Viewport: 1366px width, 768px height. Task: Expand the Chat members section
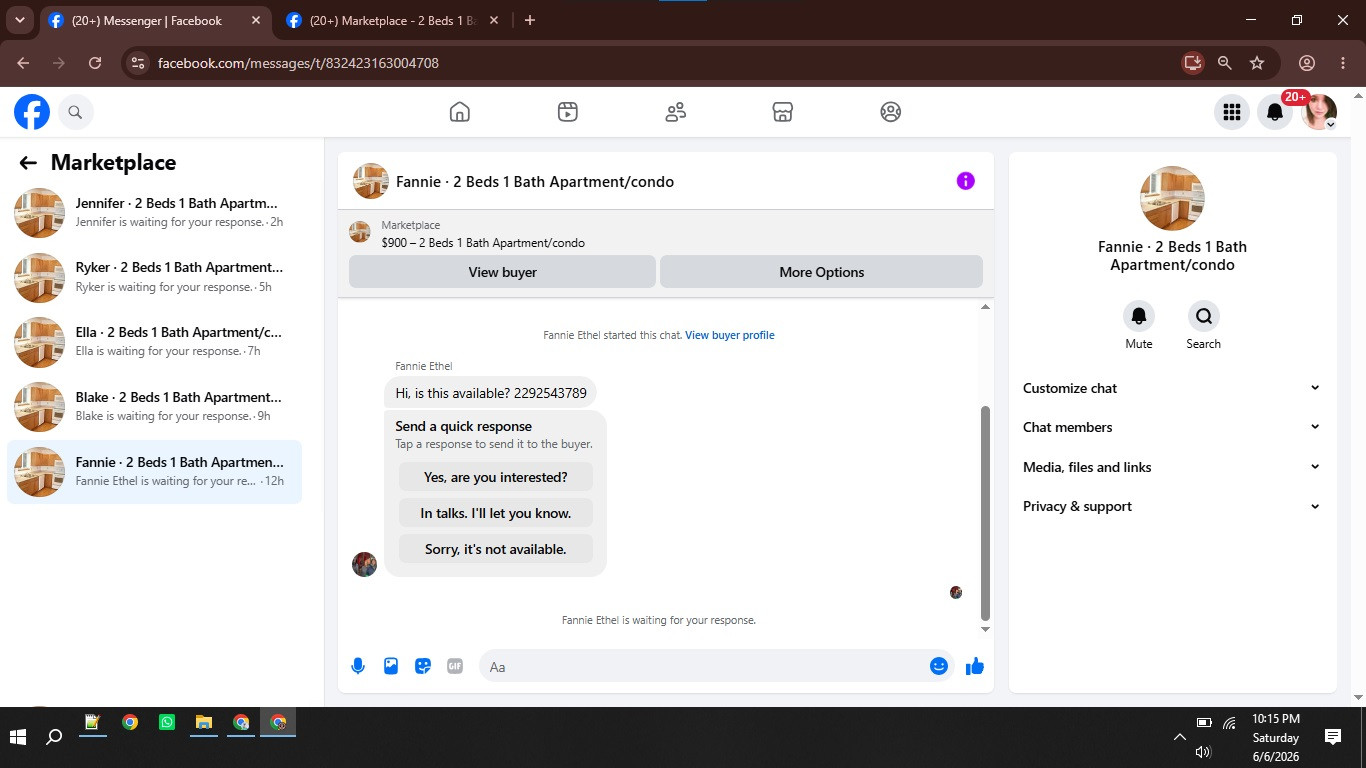tap(1172, 427)
